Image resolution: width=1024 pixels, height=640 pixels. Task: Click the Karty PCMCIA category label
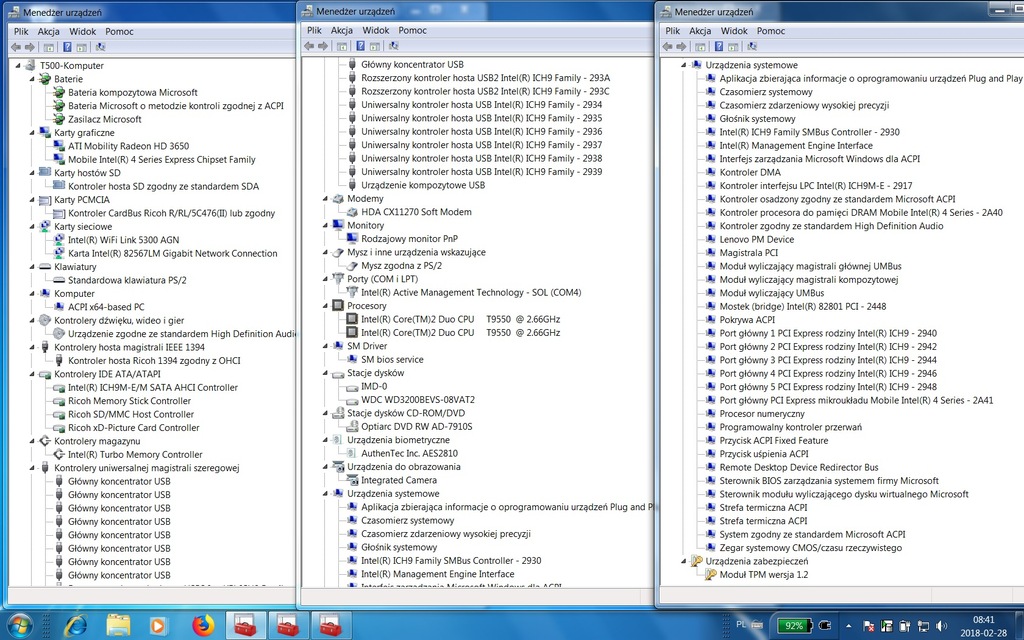[82, 200]
